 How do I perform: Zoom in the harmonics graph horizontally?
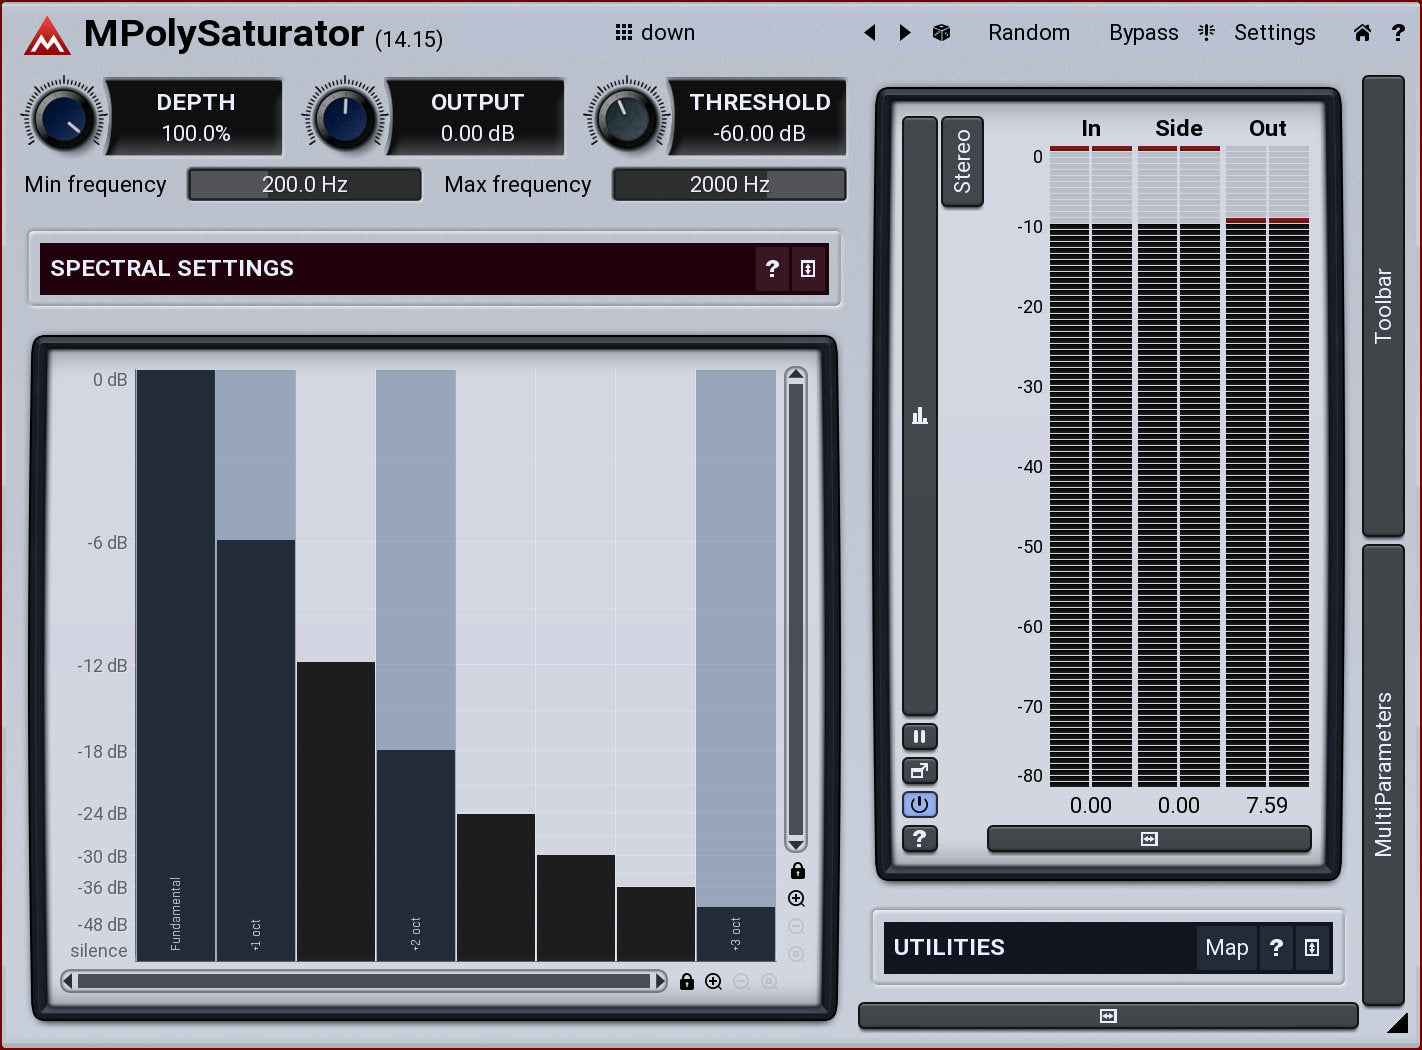click(x=714, y=982)
